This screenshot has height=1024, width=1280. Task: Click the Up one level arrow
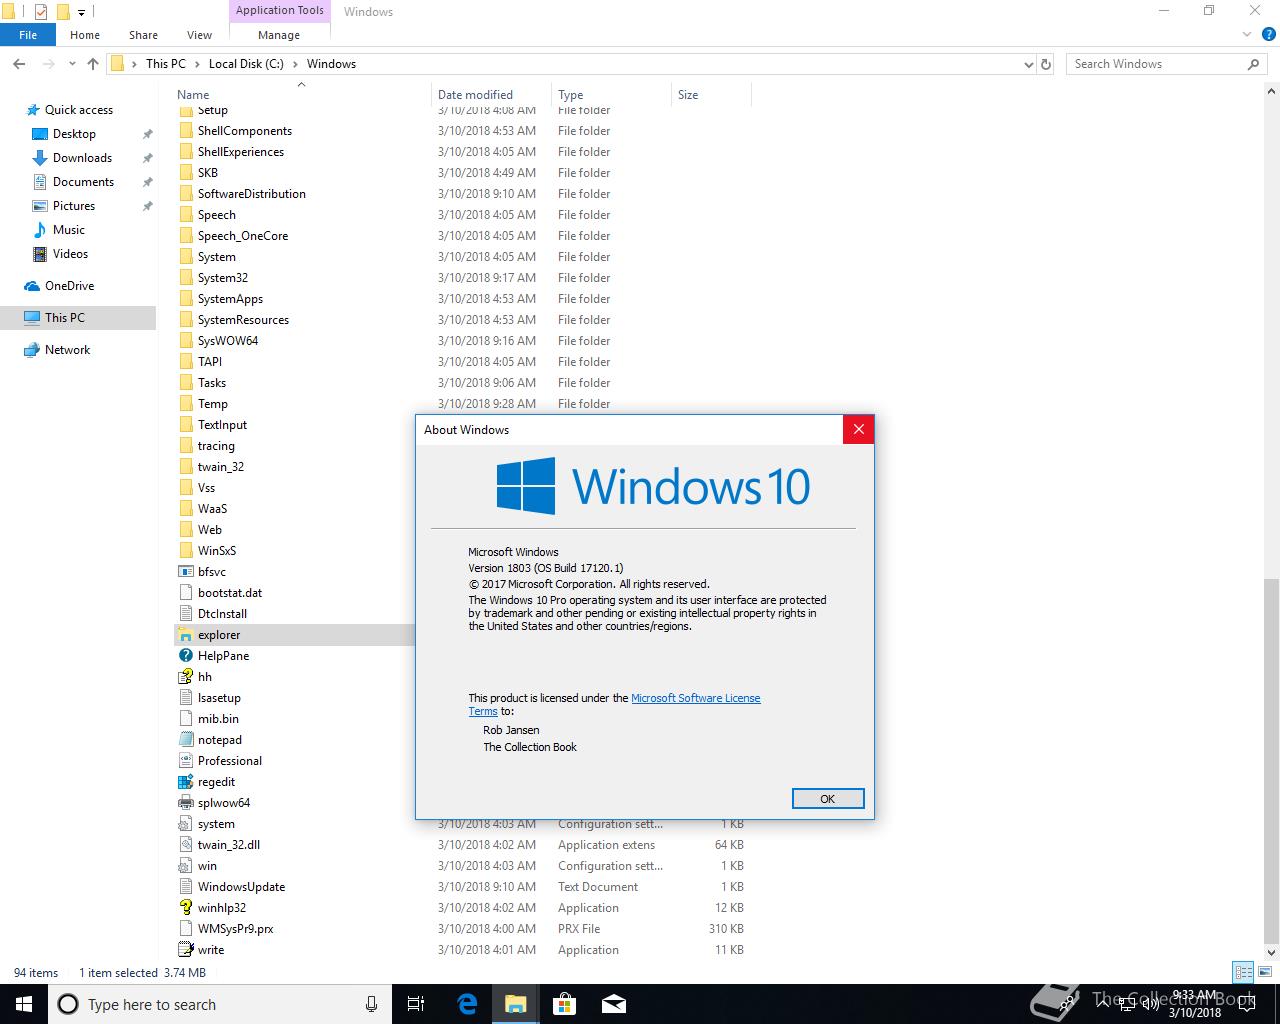click(93, 64)
